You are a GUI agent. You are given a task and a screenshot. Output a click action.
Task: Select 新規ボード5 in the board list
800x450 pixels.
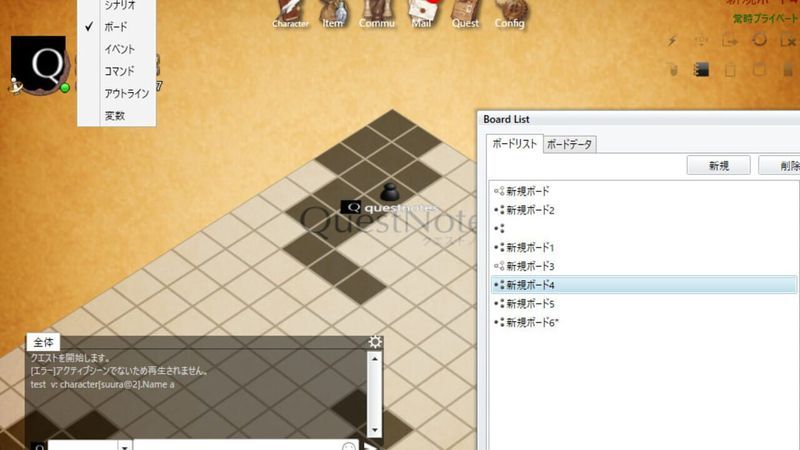(643, 304)
